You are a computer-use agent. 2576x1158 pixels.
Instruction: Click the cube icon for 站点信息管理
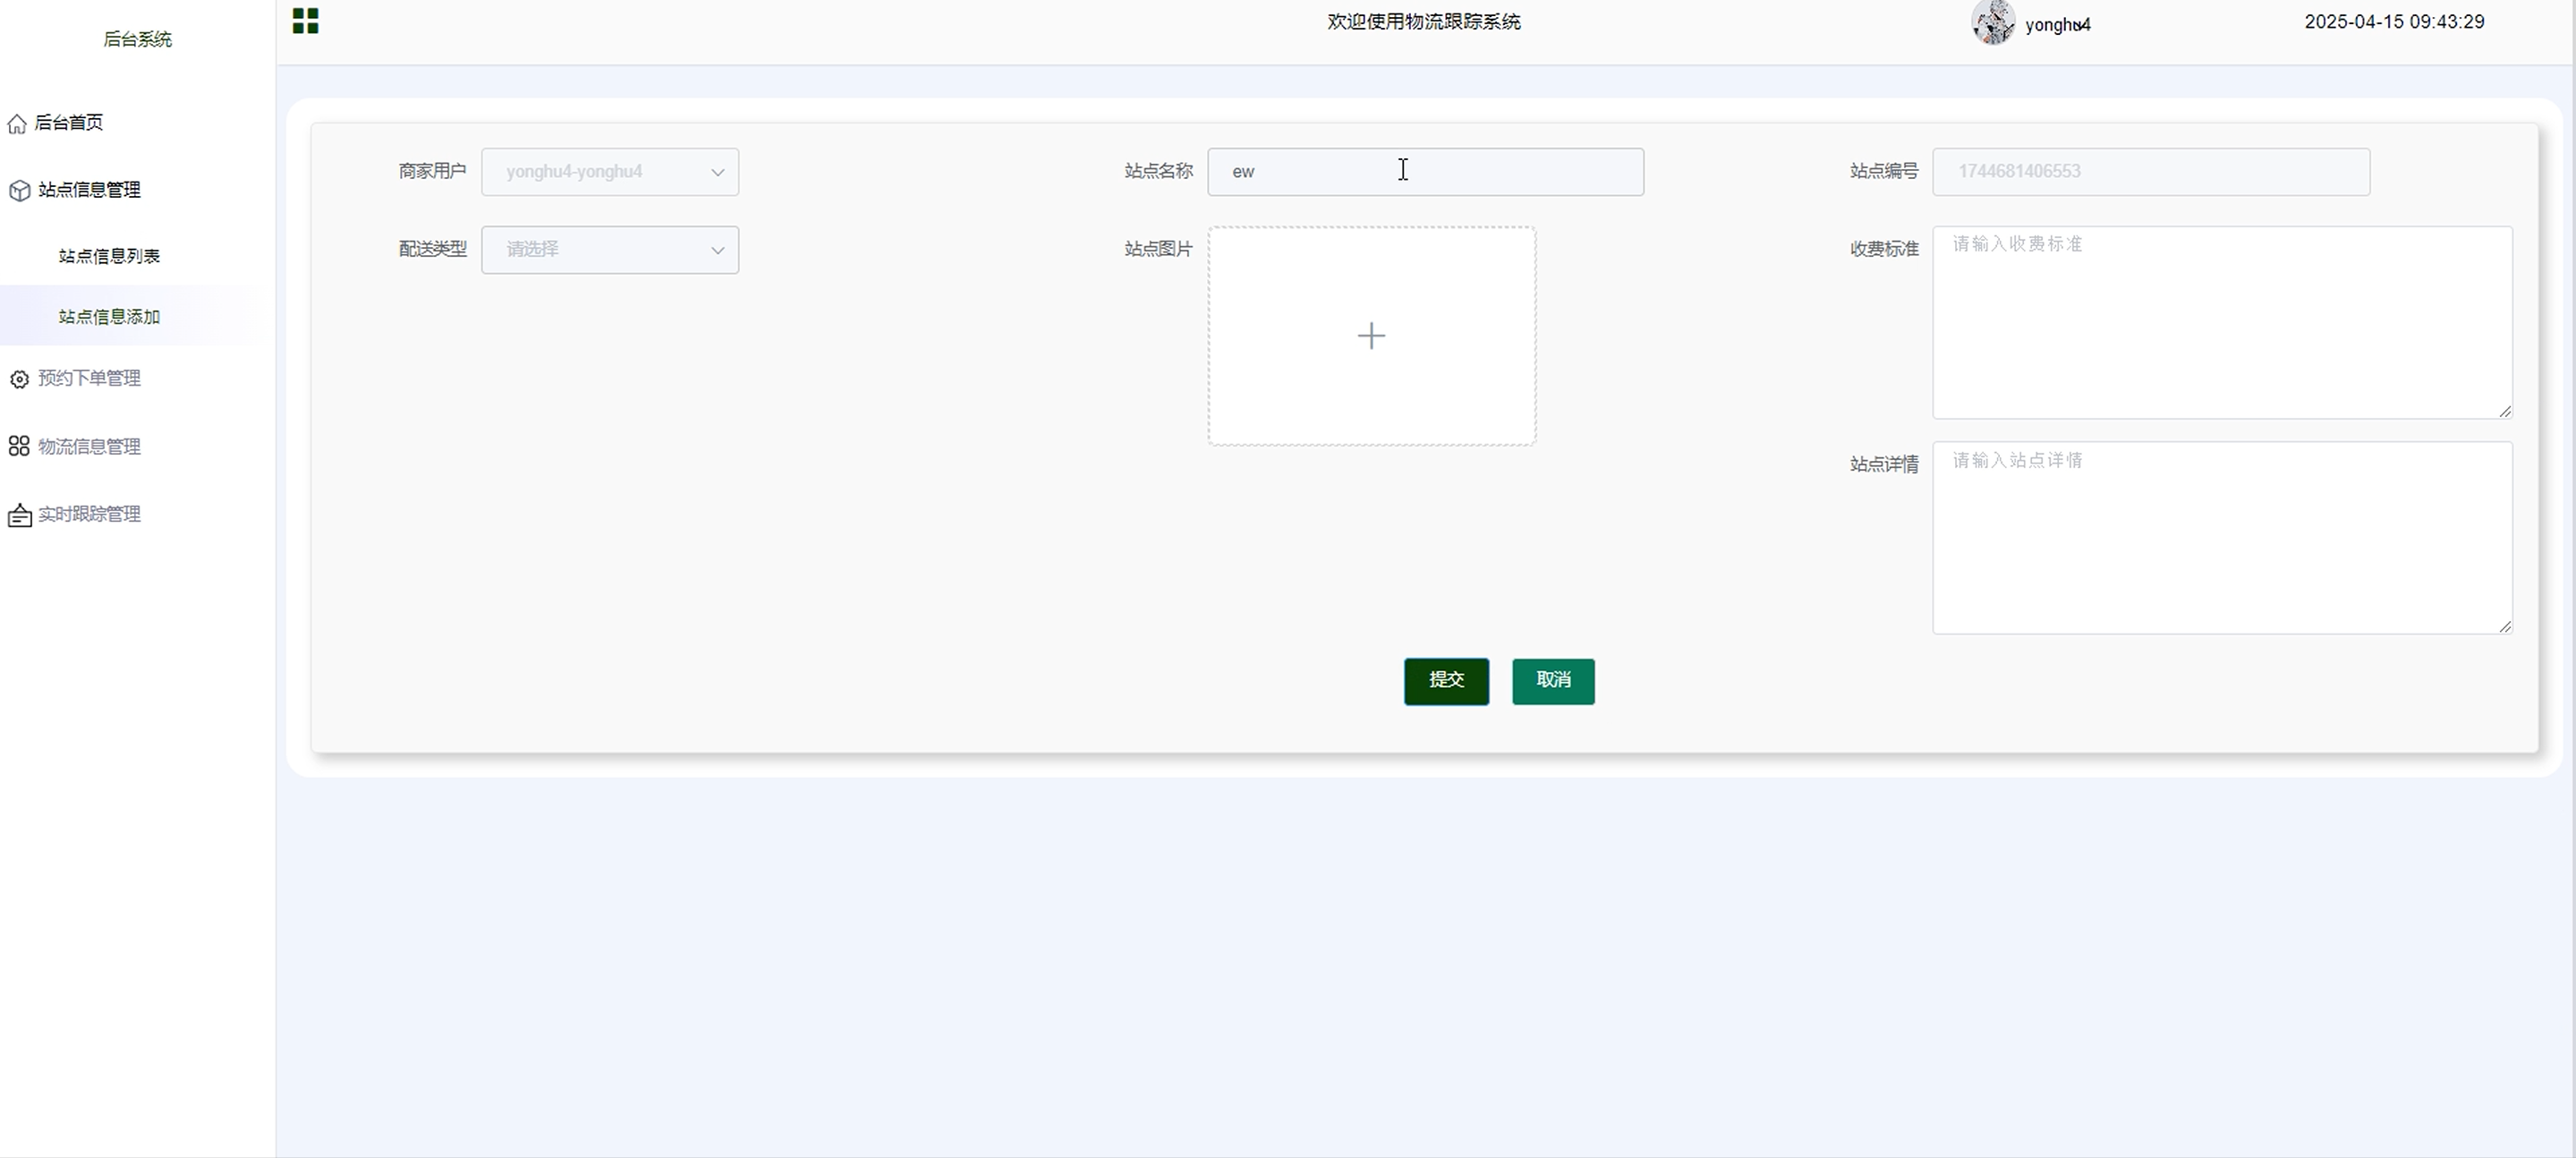19,190
